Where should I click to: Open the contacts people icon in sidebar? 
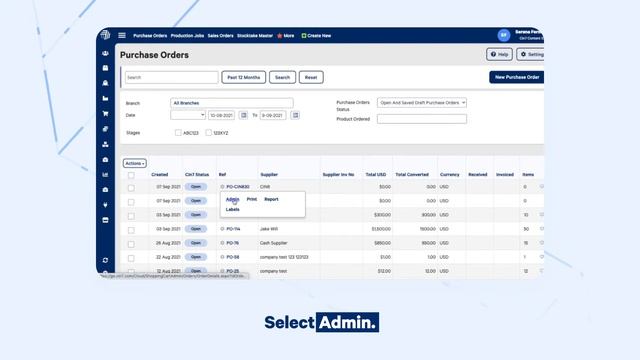click(105, 53)
